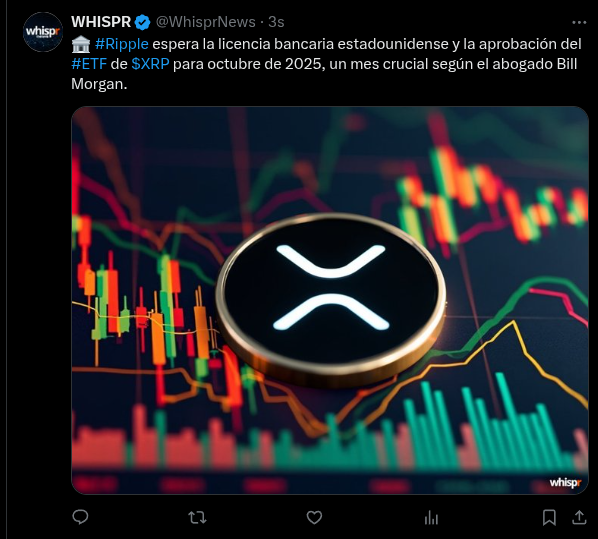Open the $XRP cashtag link

(x=150, y=64)
